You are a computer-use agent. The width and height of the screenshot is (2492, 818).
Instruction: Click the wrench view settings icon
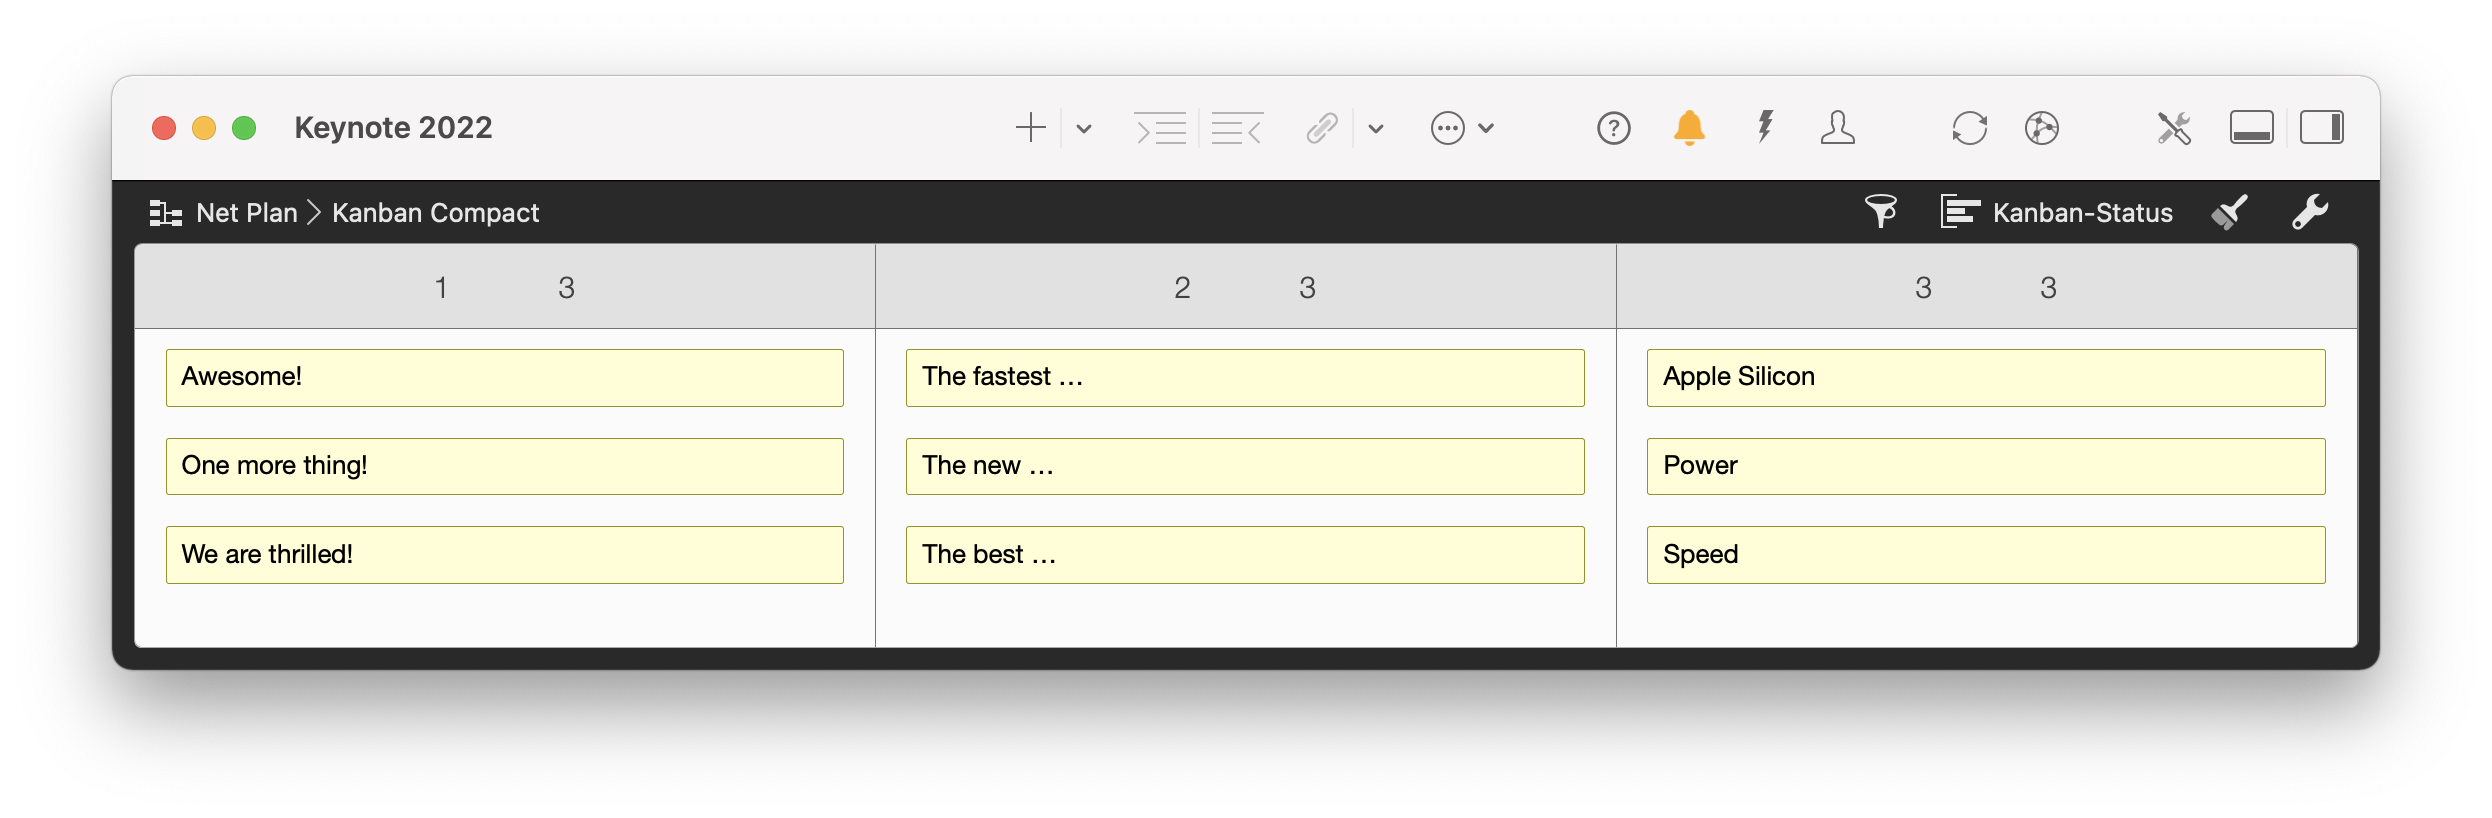click(x=2310, y=212)
